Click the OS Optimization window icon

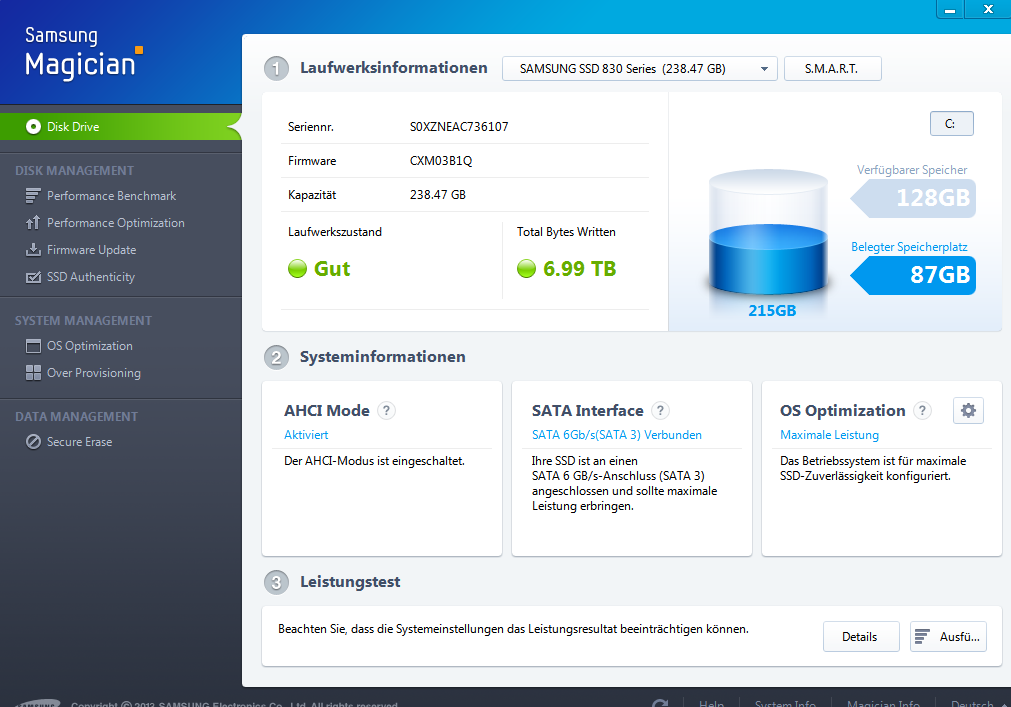(x=33, y=346)
